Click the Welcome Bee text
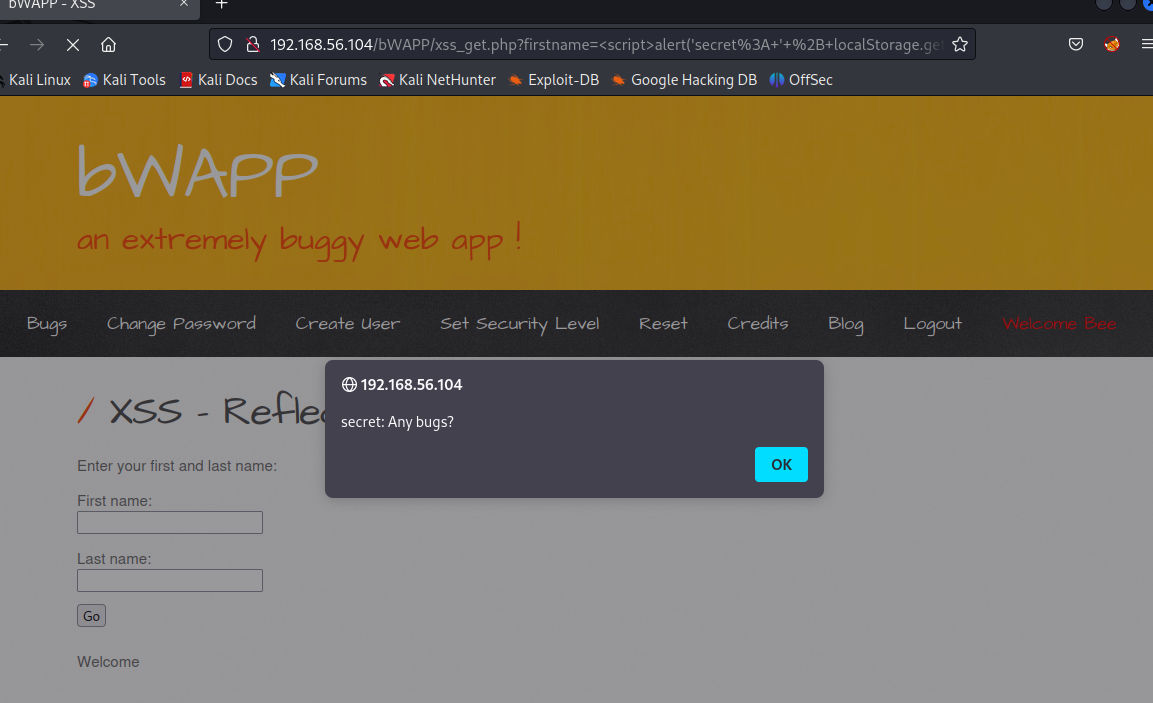Screen dimensions: 1153x703 pos(1059,324)
